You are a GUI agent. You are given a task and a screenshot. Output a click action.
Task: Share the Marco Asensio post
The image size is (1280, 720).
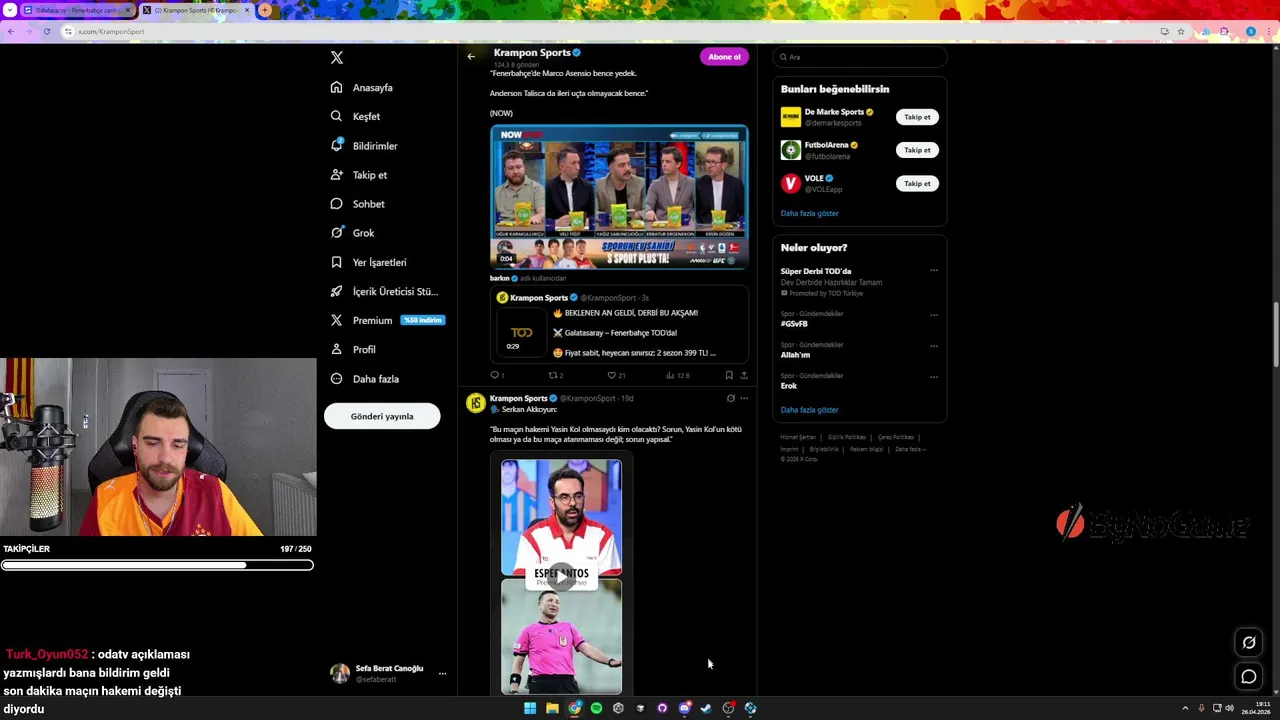click(743, 375)
